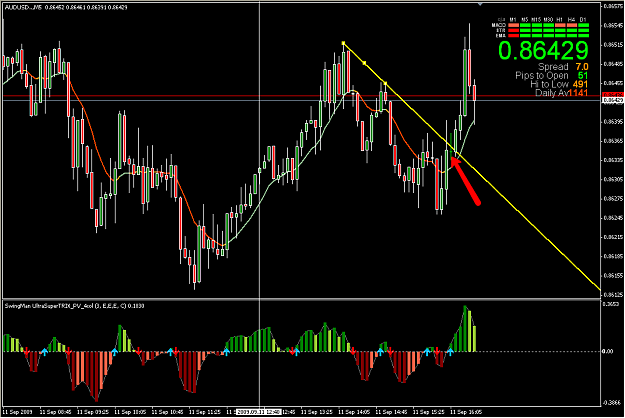Click the 11 Sep 16:05 time label
625x418 pixels.
(x=466, y=412)
